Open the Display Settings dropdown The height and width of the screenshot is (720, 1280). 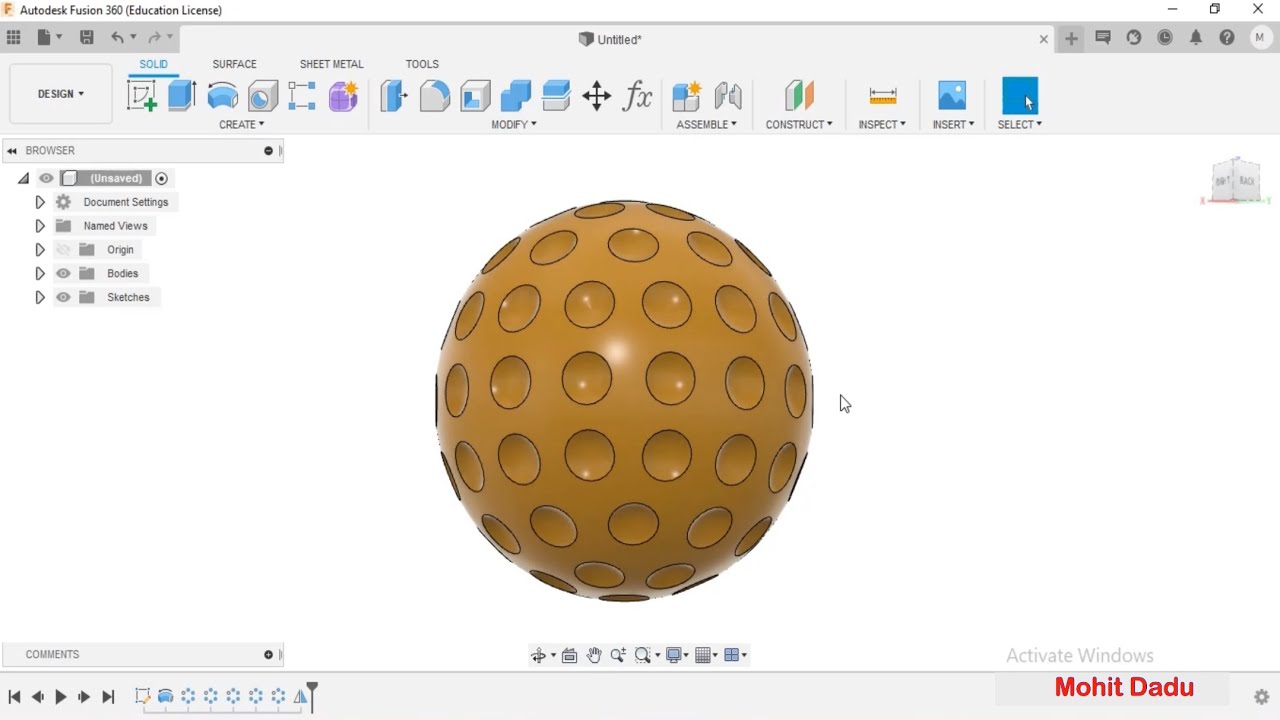678,655
